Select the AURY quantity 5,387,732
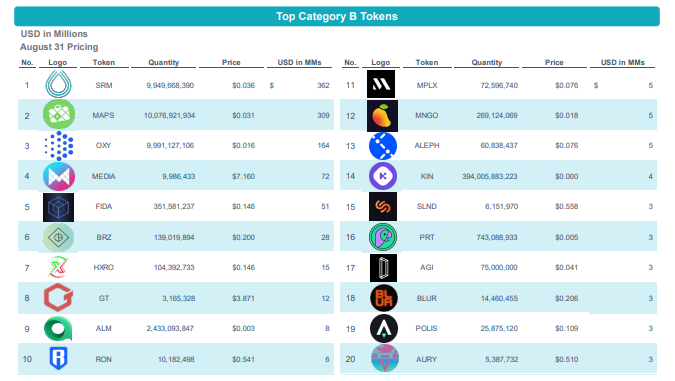This screenshot has width=675, height=381. [x=502, y=359]
